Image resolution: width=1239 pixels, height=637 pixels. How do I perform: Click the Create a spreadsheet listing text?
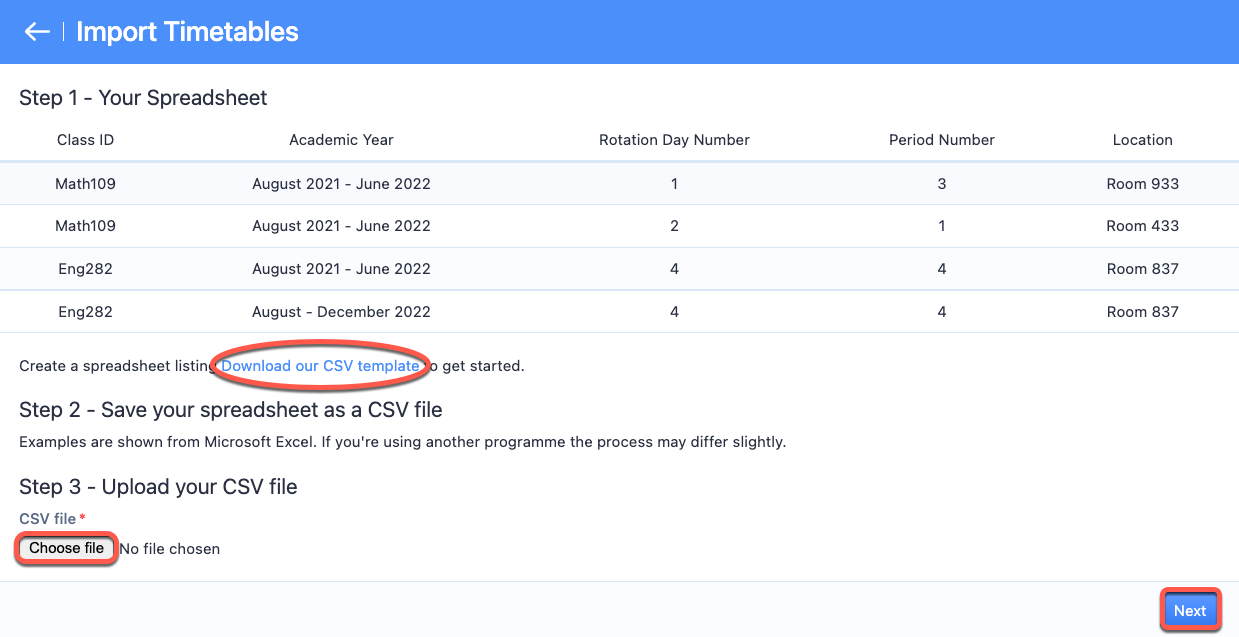(116, 366)
